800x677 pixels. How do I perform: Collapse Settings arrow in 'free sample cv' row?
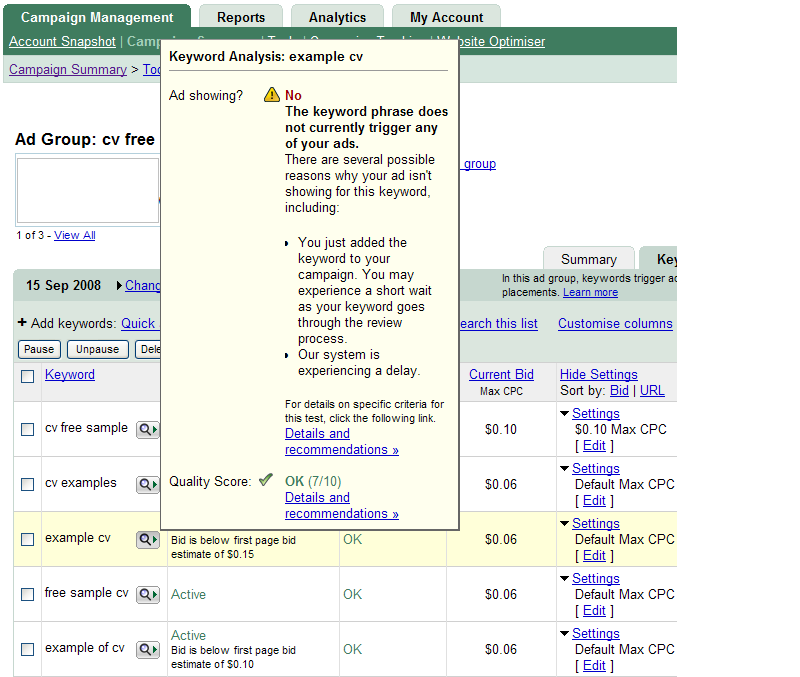[564, 579]
